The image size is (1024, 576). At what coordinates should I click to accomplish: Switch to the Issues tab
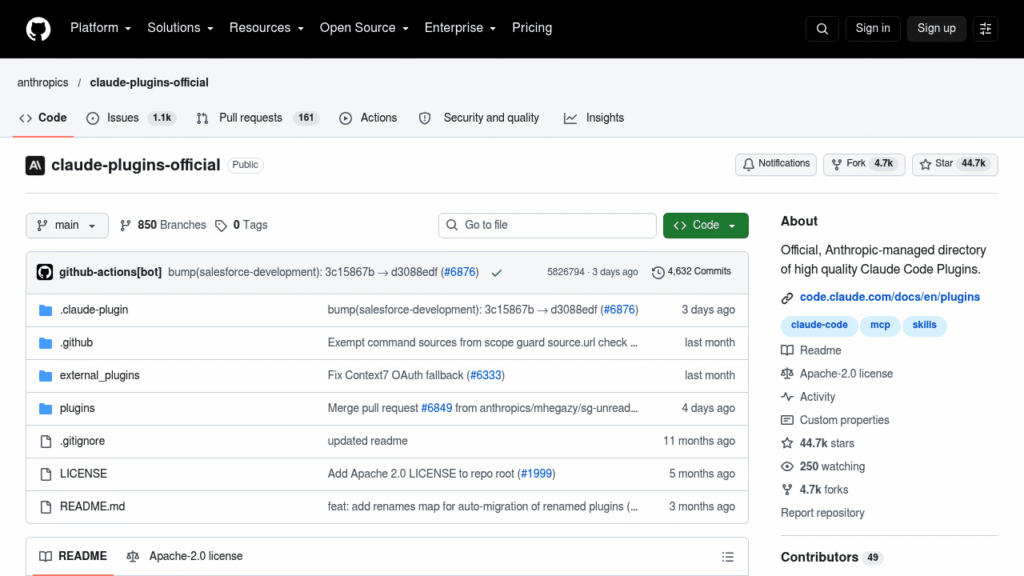click(x=131, y=118)
